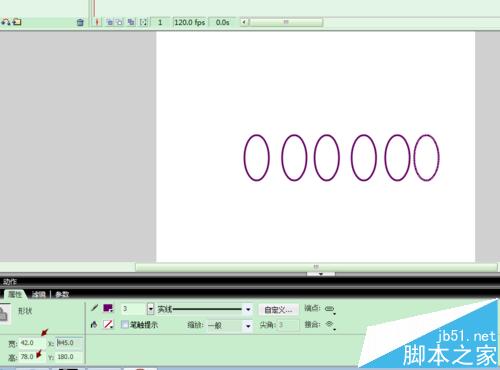Click the 120.0 fps frame rate

click(x=190, y=22)
